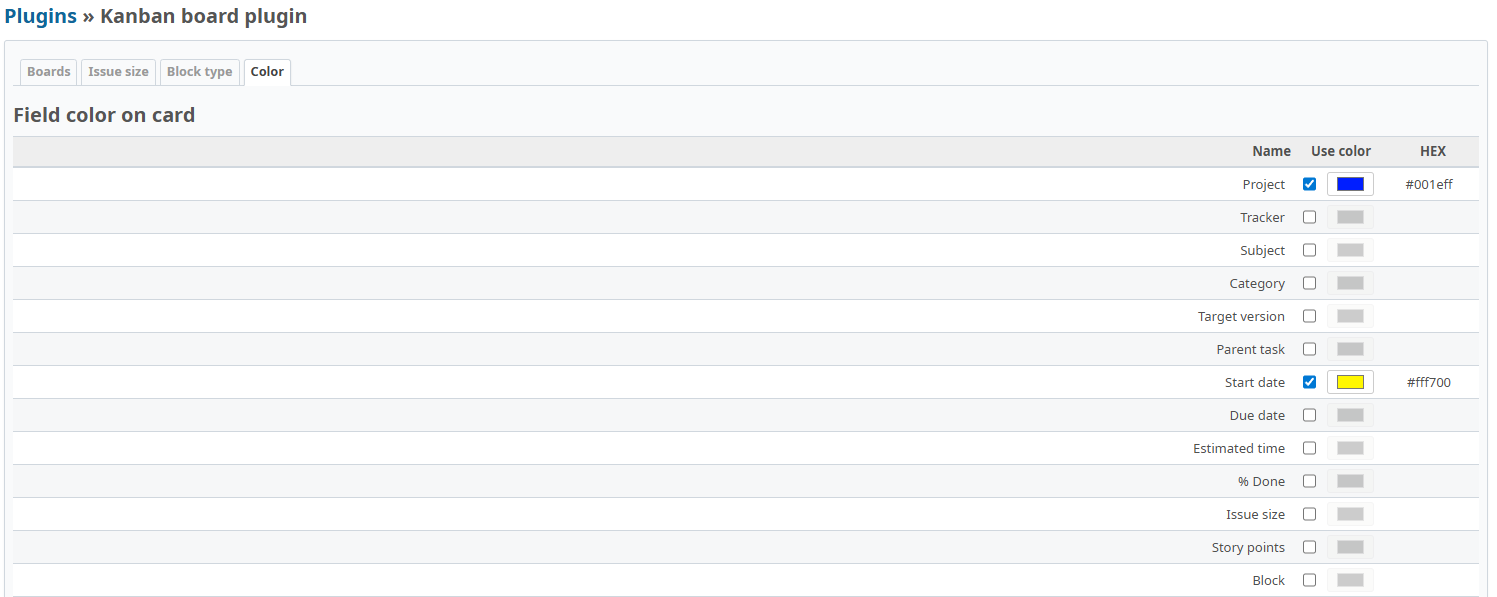Tick Target version color checkbox

pyautogui.click(x=1309, y=316)
